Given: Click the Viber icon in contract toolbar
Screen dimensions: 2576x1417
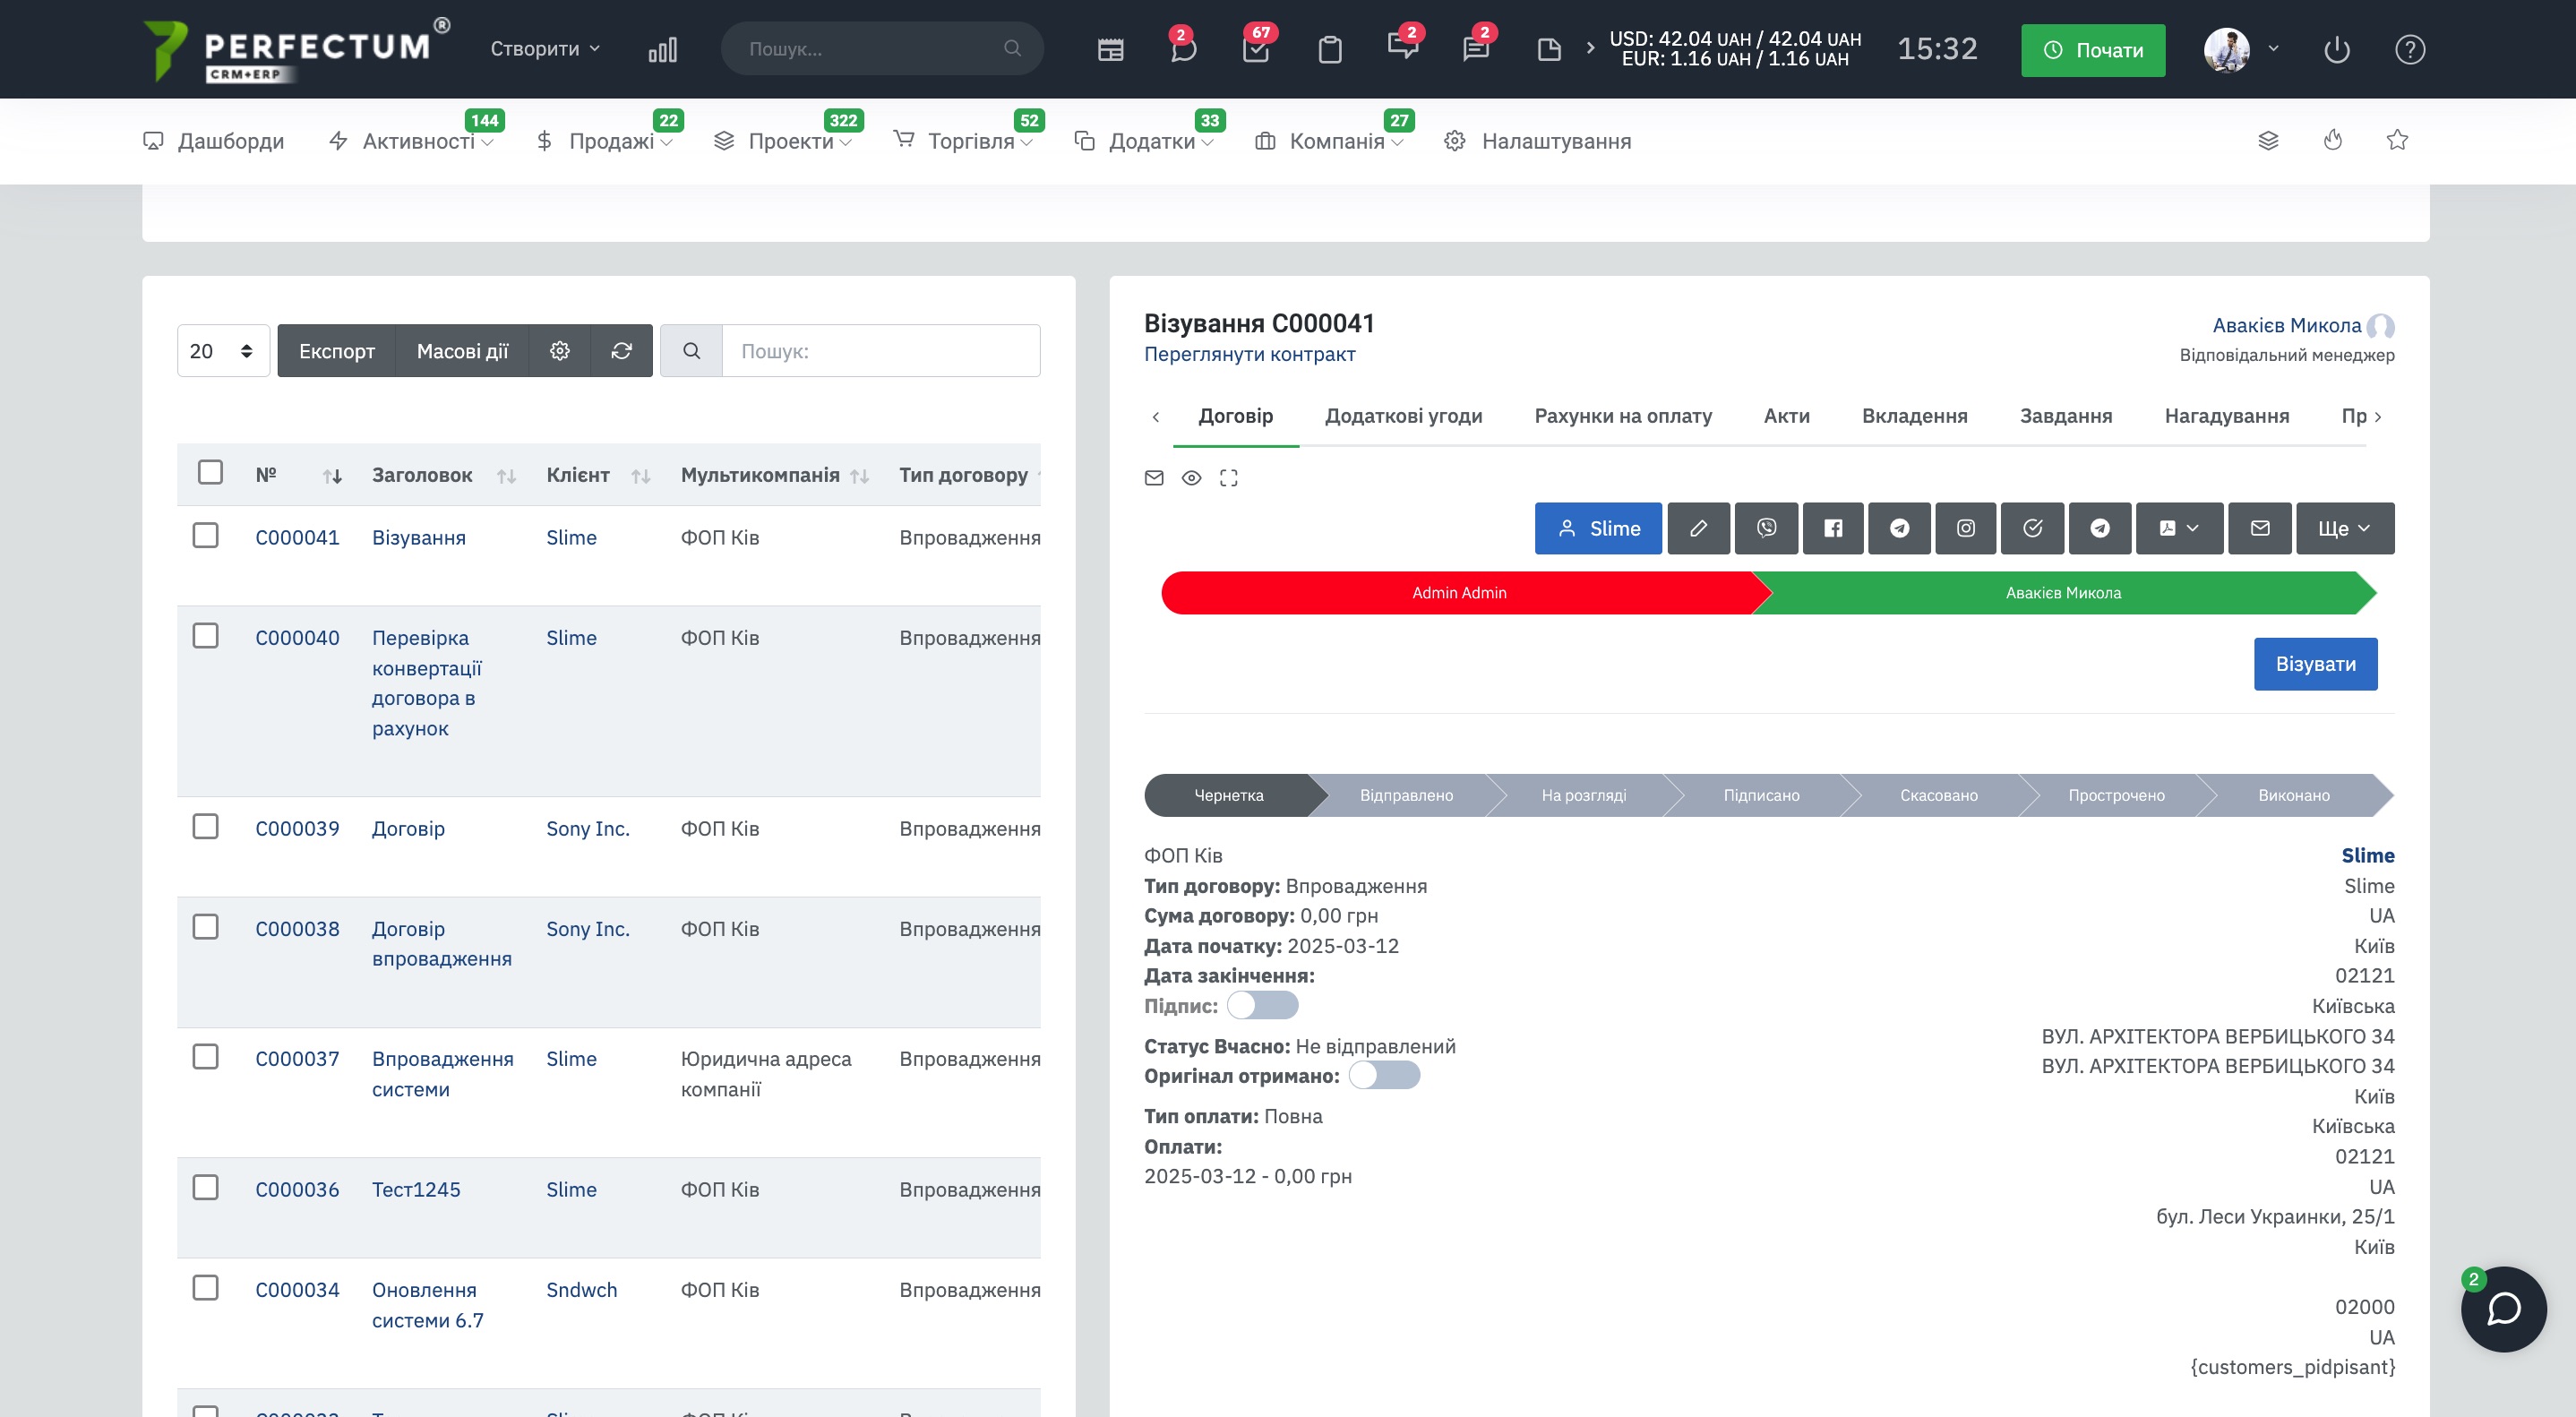Looking at the screenshot, I should click(x=1766, y=528).
